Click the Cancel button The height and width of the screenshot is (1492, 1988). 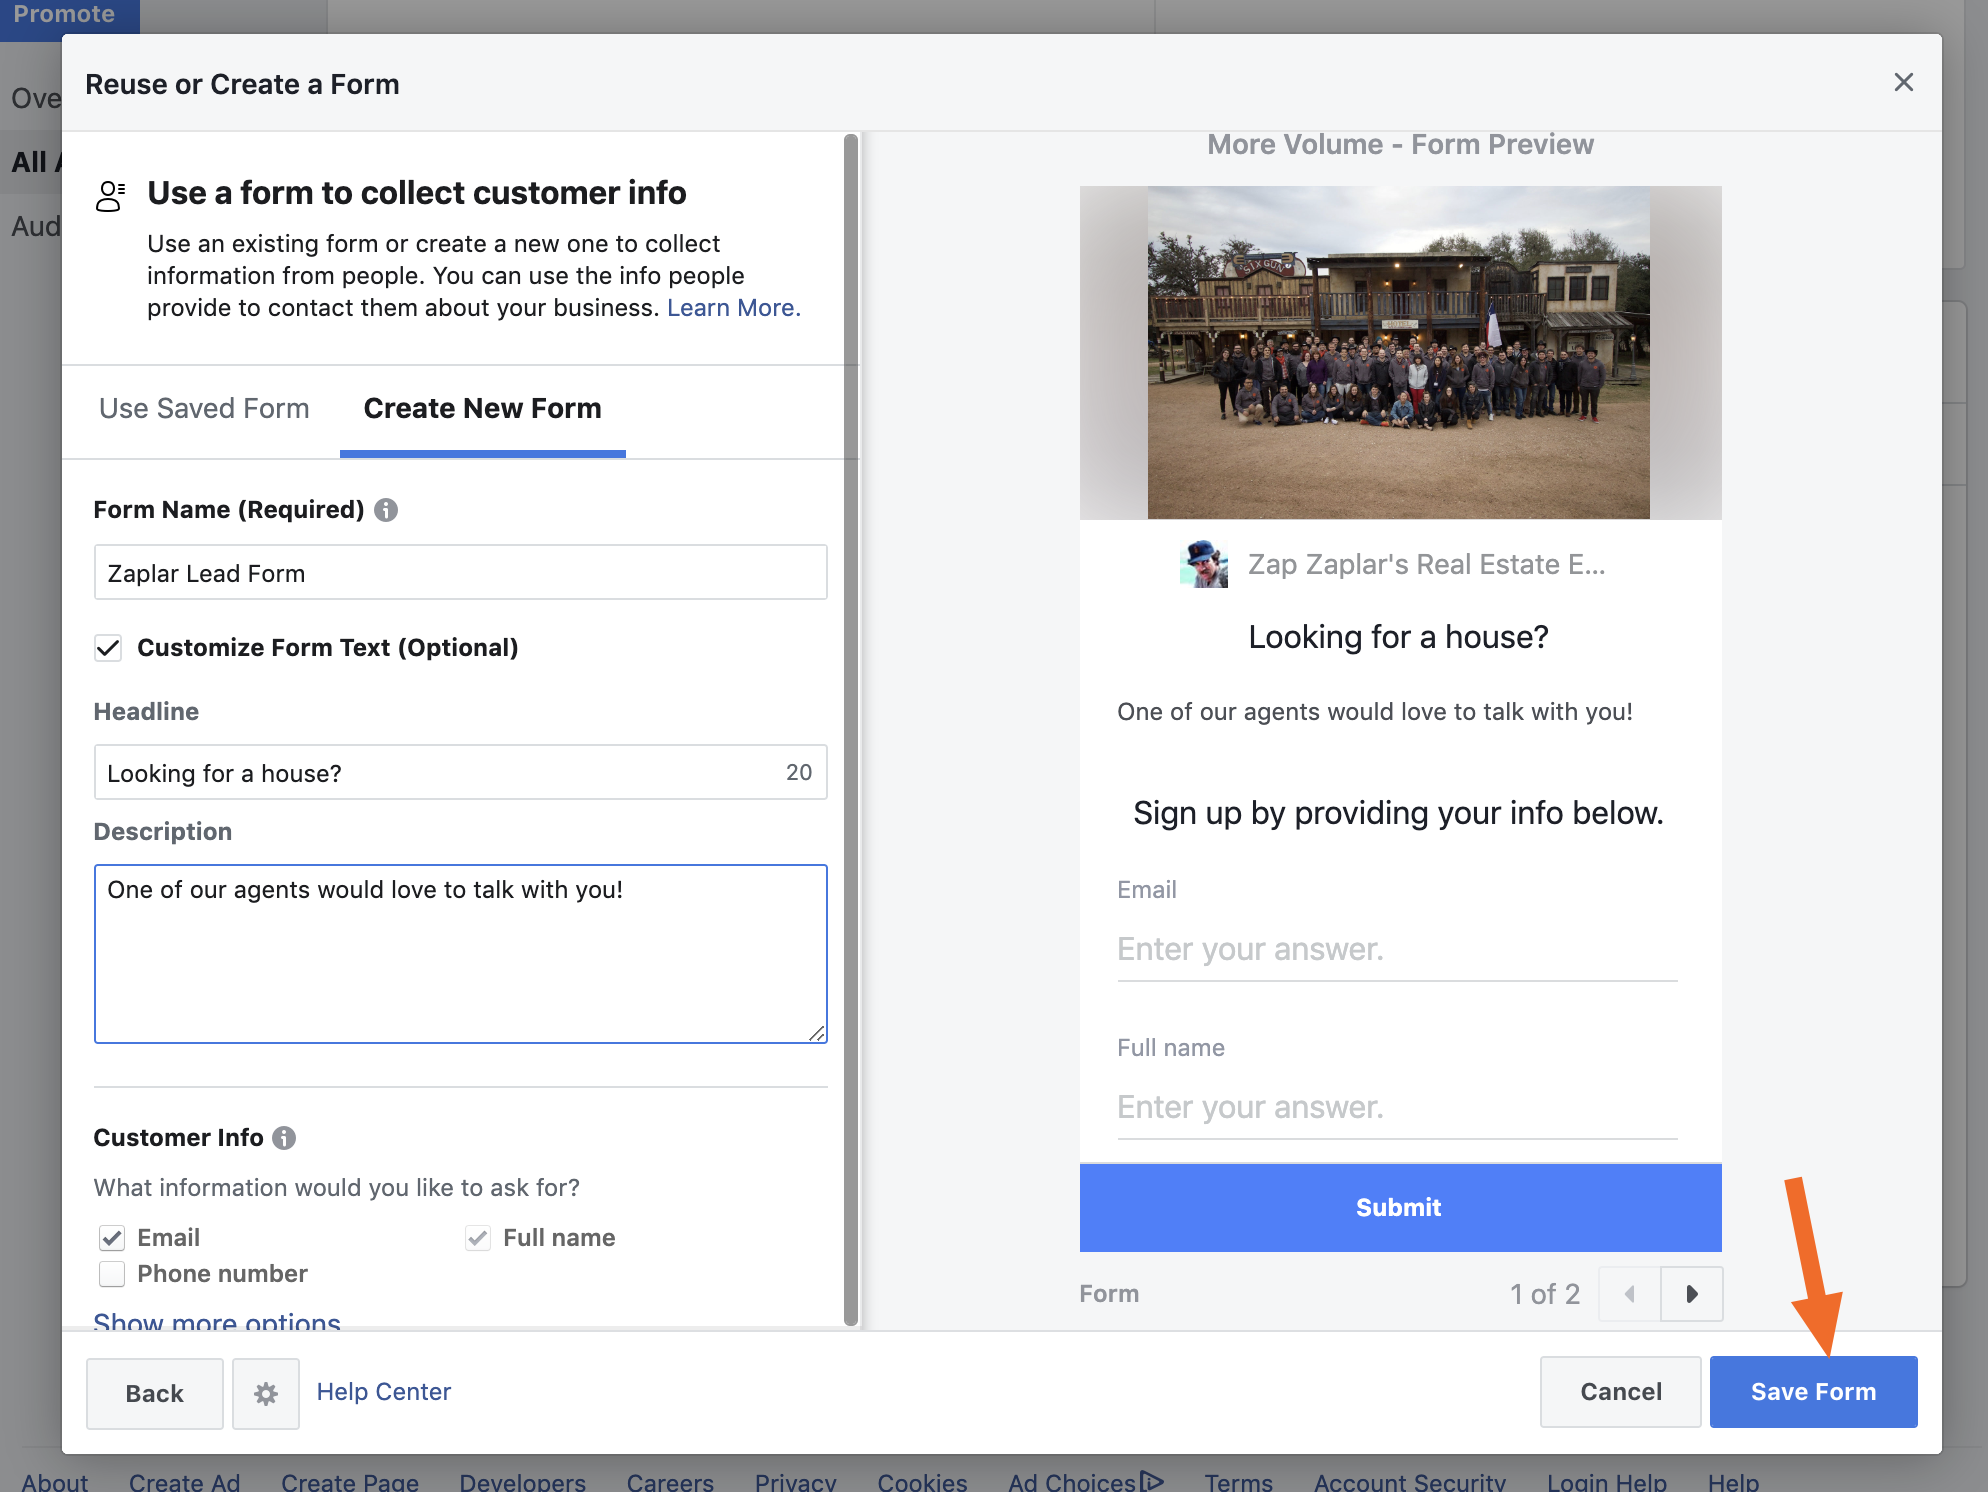click(x=1621, y=1392)
